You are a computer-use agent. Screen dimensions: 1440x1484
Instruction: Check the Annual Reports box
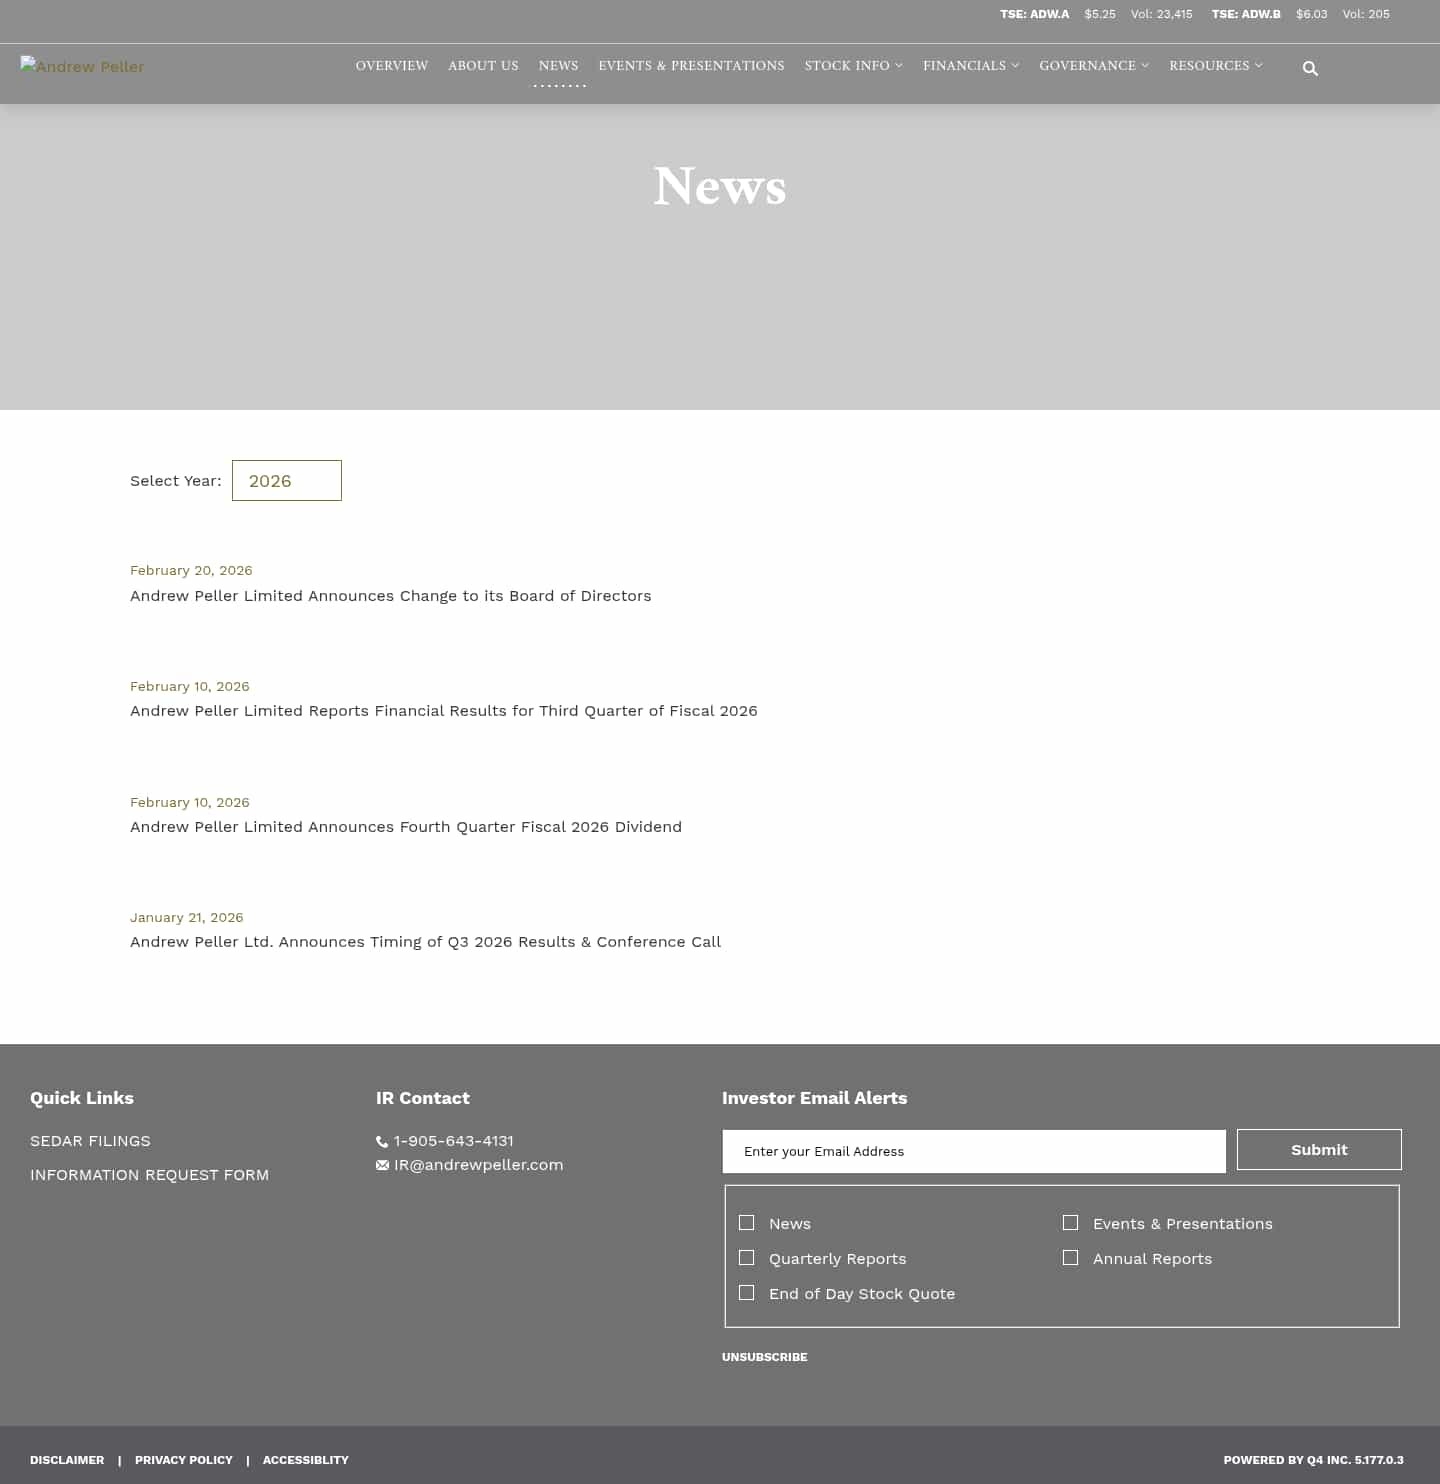tap(1070, 1257)
